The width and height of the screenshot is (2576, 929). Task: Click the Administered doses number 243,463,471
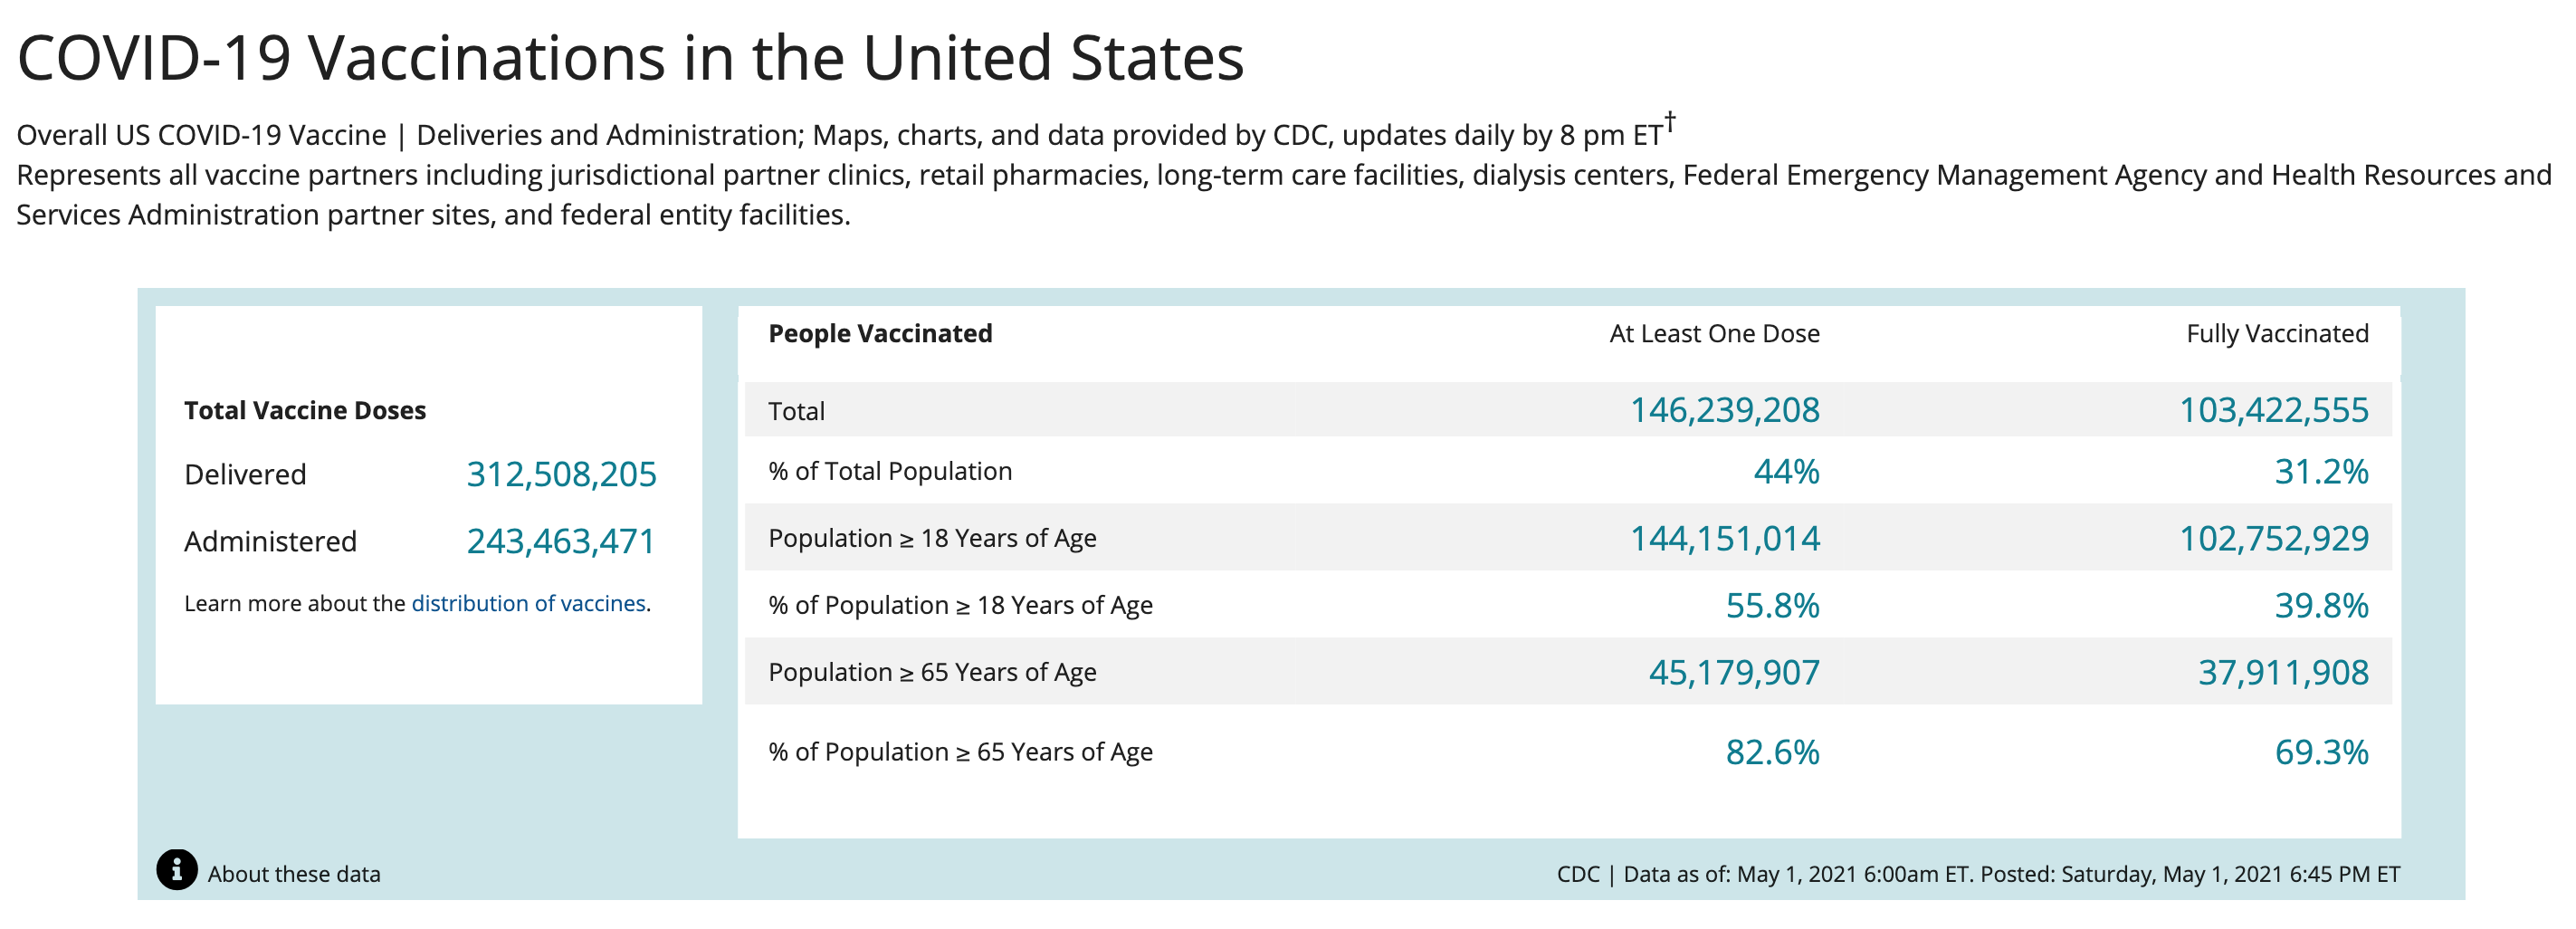click(561, 541)
